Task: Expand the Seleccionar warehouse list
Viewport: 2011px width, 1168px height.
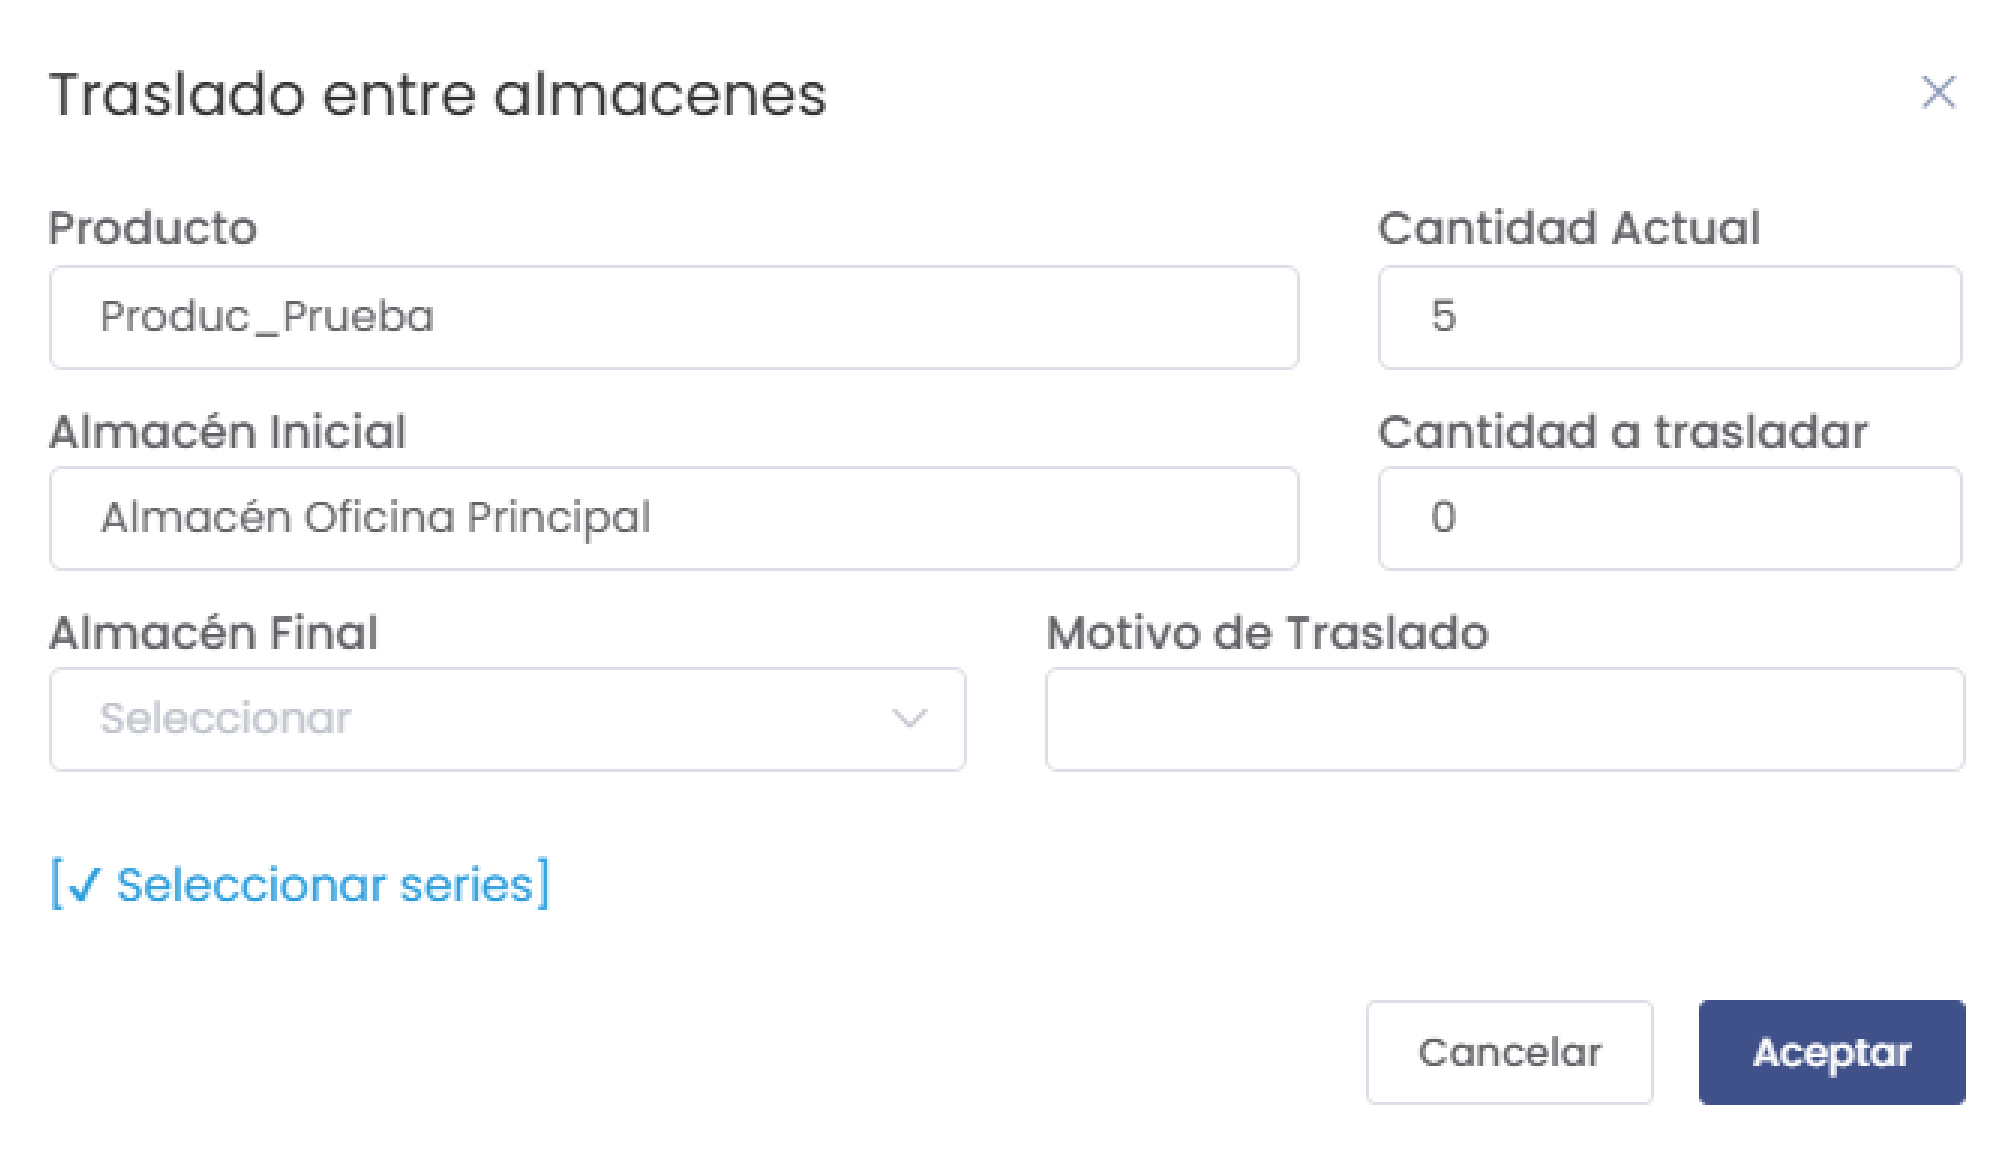Action: point(500,718)
